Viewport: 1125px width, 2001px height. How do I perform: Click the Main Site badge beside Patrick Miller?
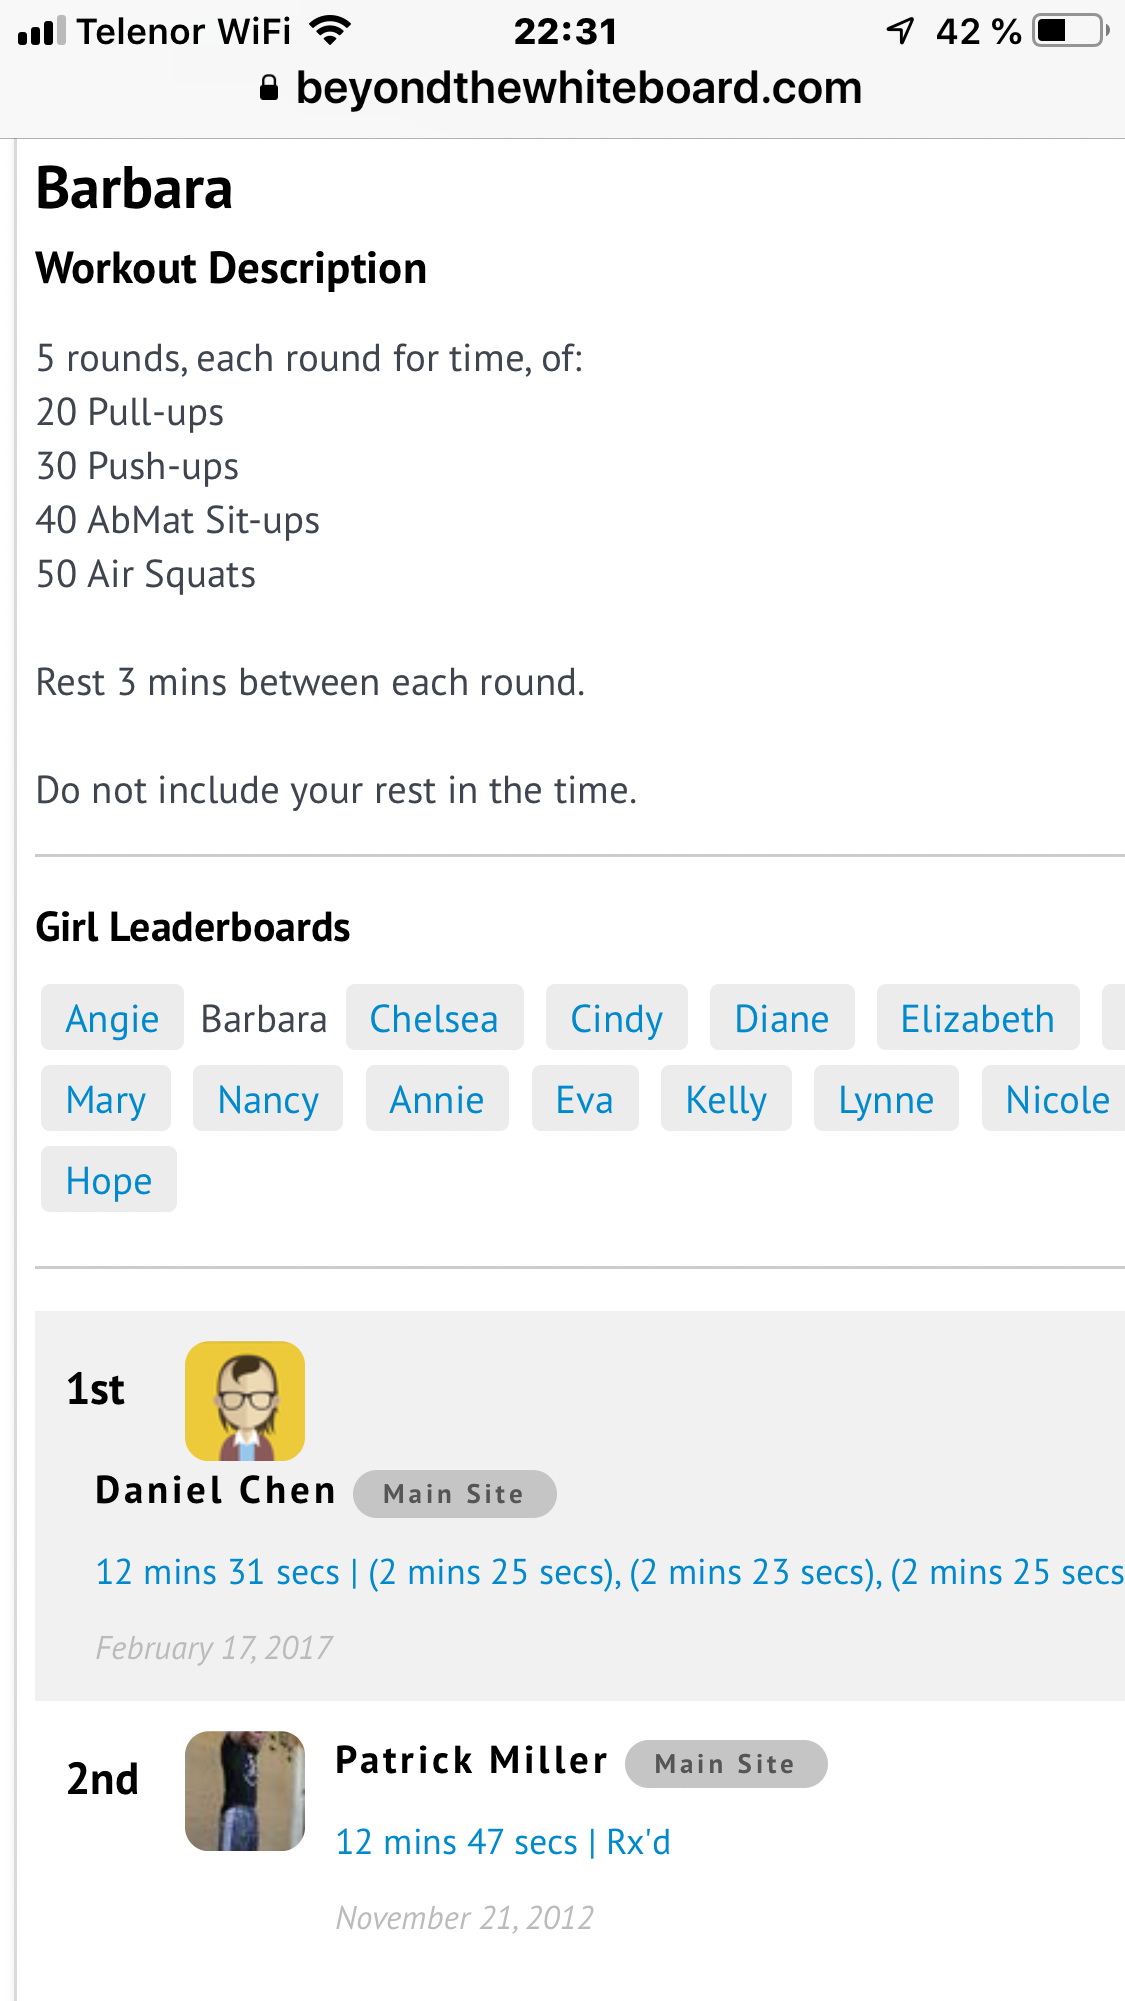tap(725, 1764)
